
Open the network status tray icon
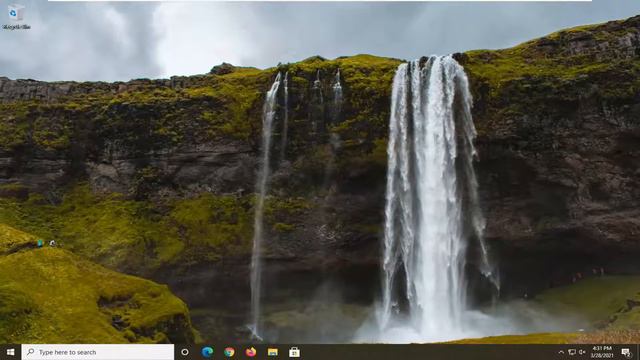click(x=572, y=352)
